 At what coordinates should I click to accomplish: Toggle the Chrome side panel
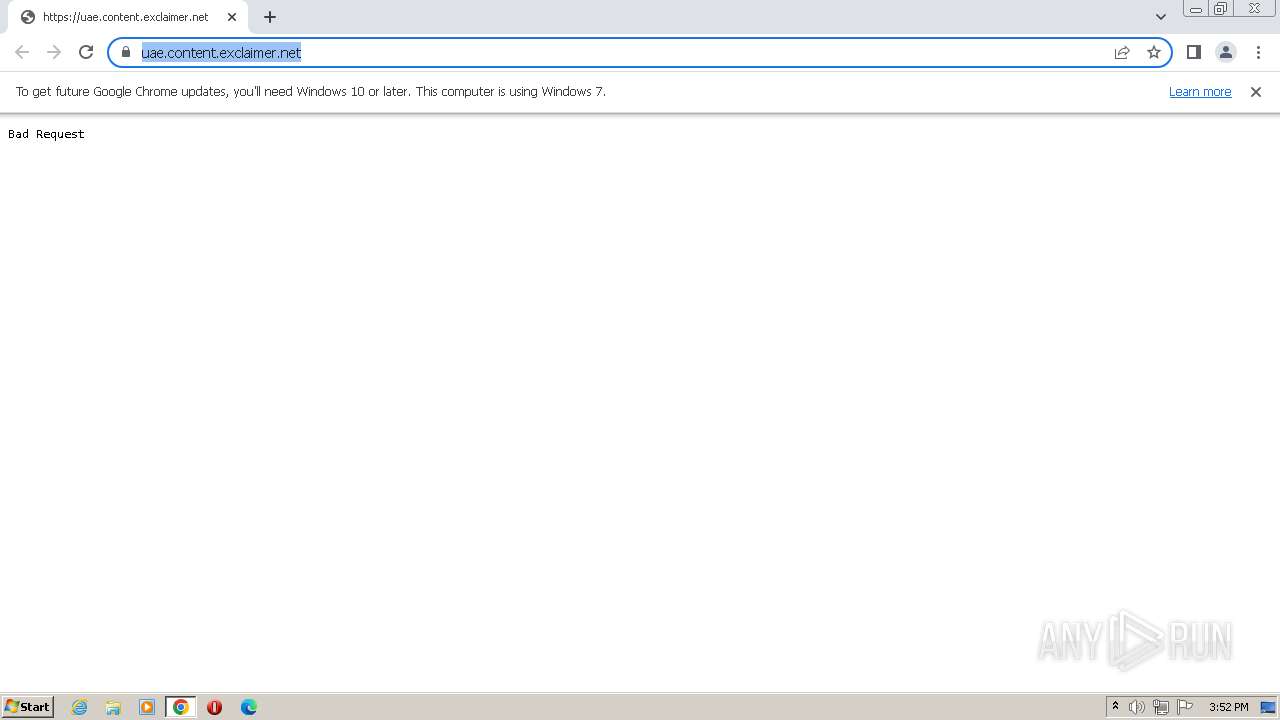coord(1193,52)
